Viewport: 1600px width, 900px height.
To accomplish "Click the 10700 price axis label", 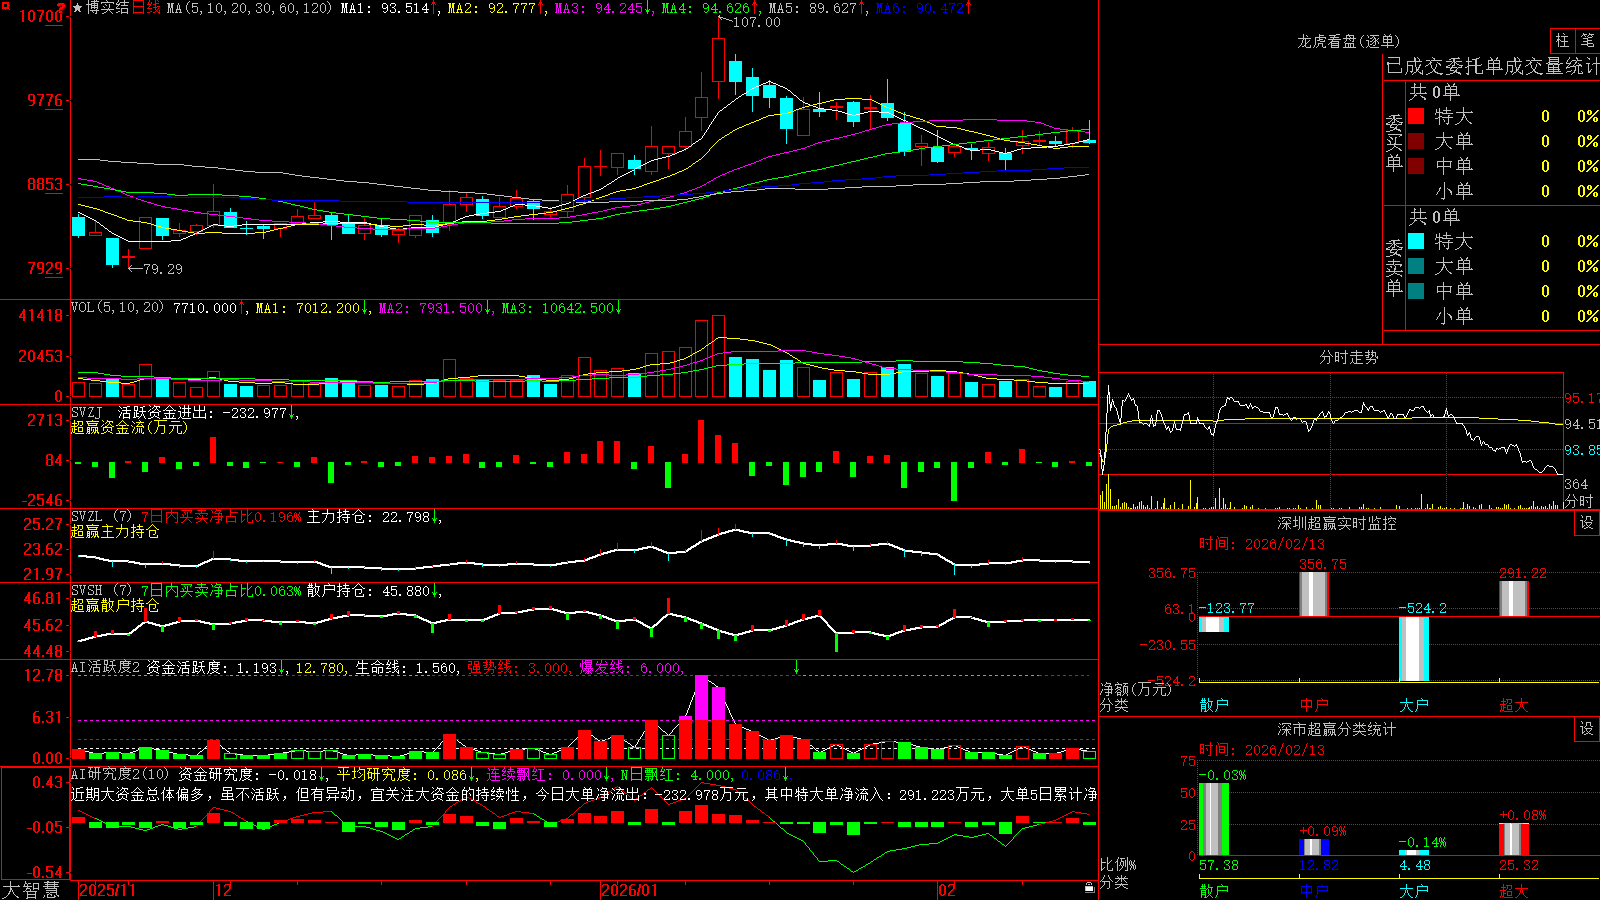I will click(x=41, y=16).
